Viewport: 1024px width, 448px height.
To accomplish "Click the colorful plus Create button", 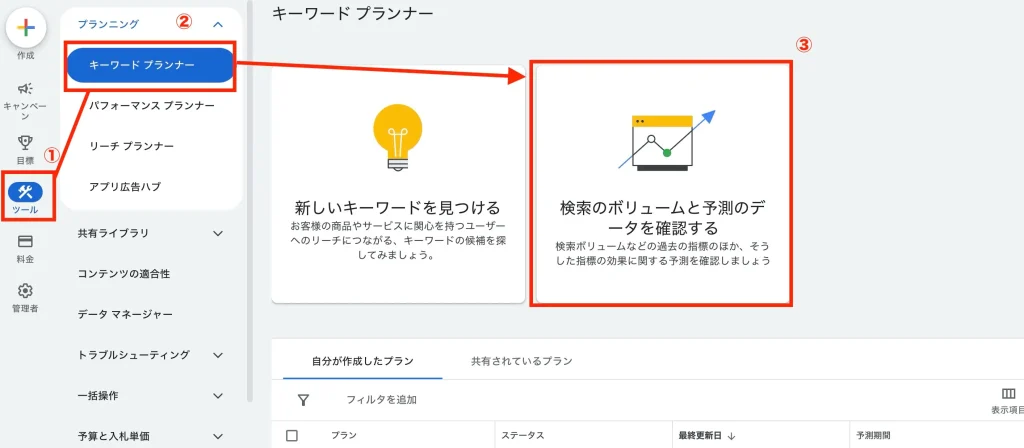I will pyautogui.click(x=26, y=29).
